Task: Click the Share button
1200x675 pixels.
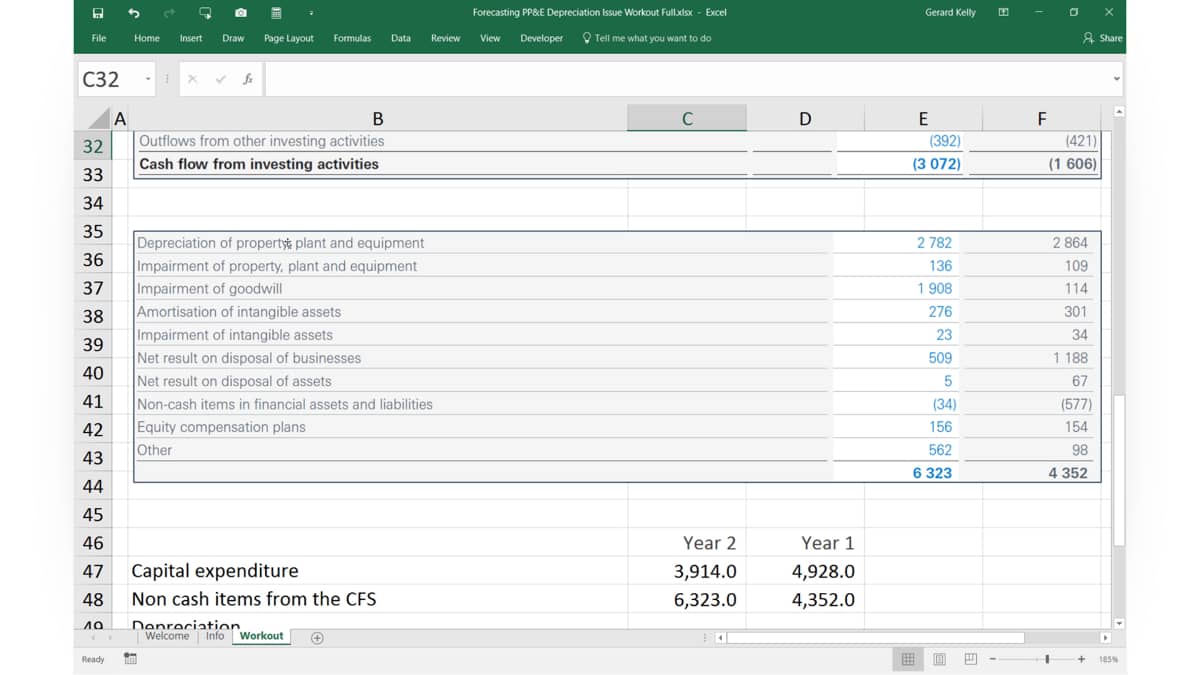Action: coord(1103,38)
